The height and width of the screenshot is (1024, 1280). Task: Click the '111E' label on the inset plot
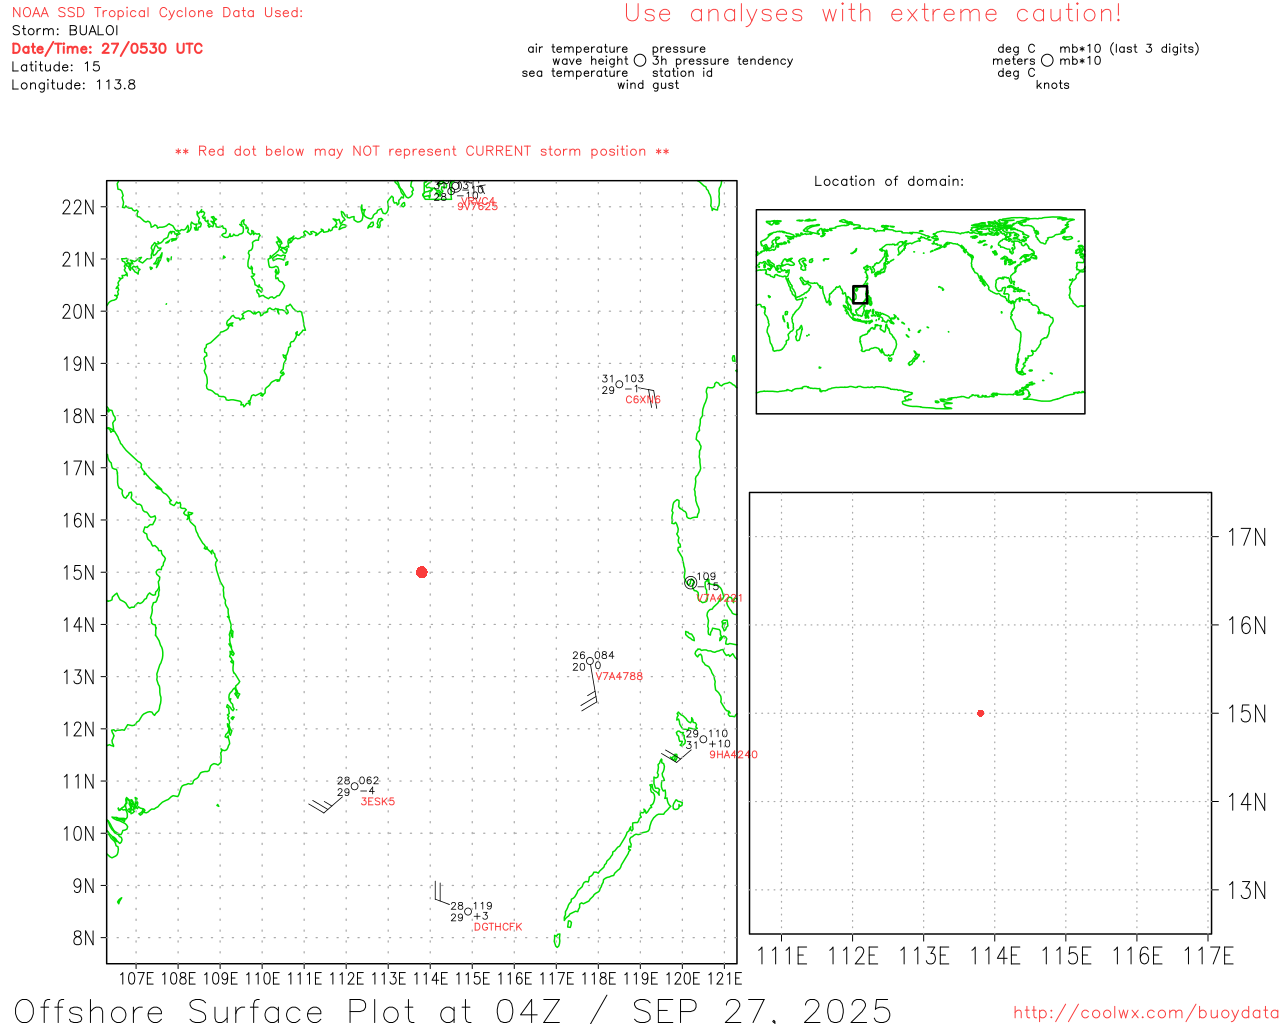click(x=782, y=956)
